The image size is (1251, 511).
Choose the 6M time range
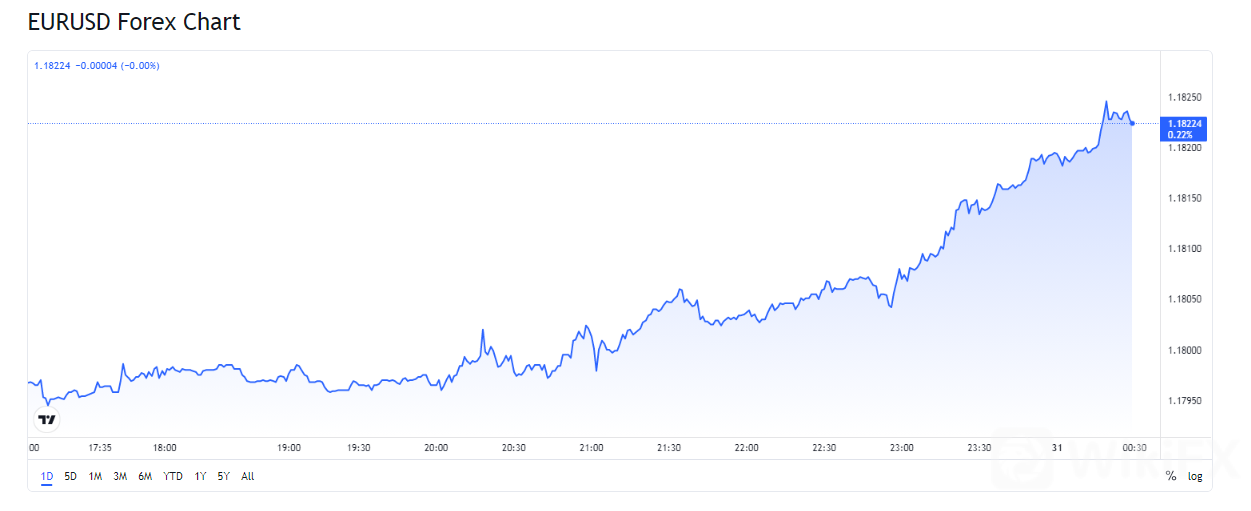pos(145,477)
